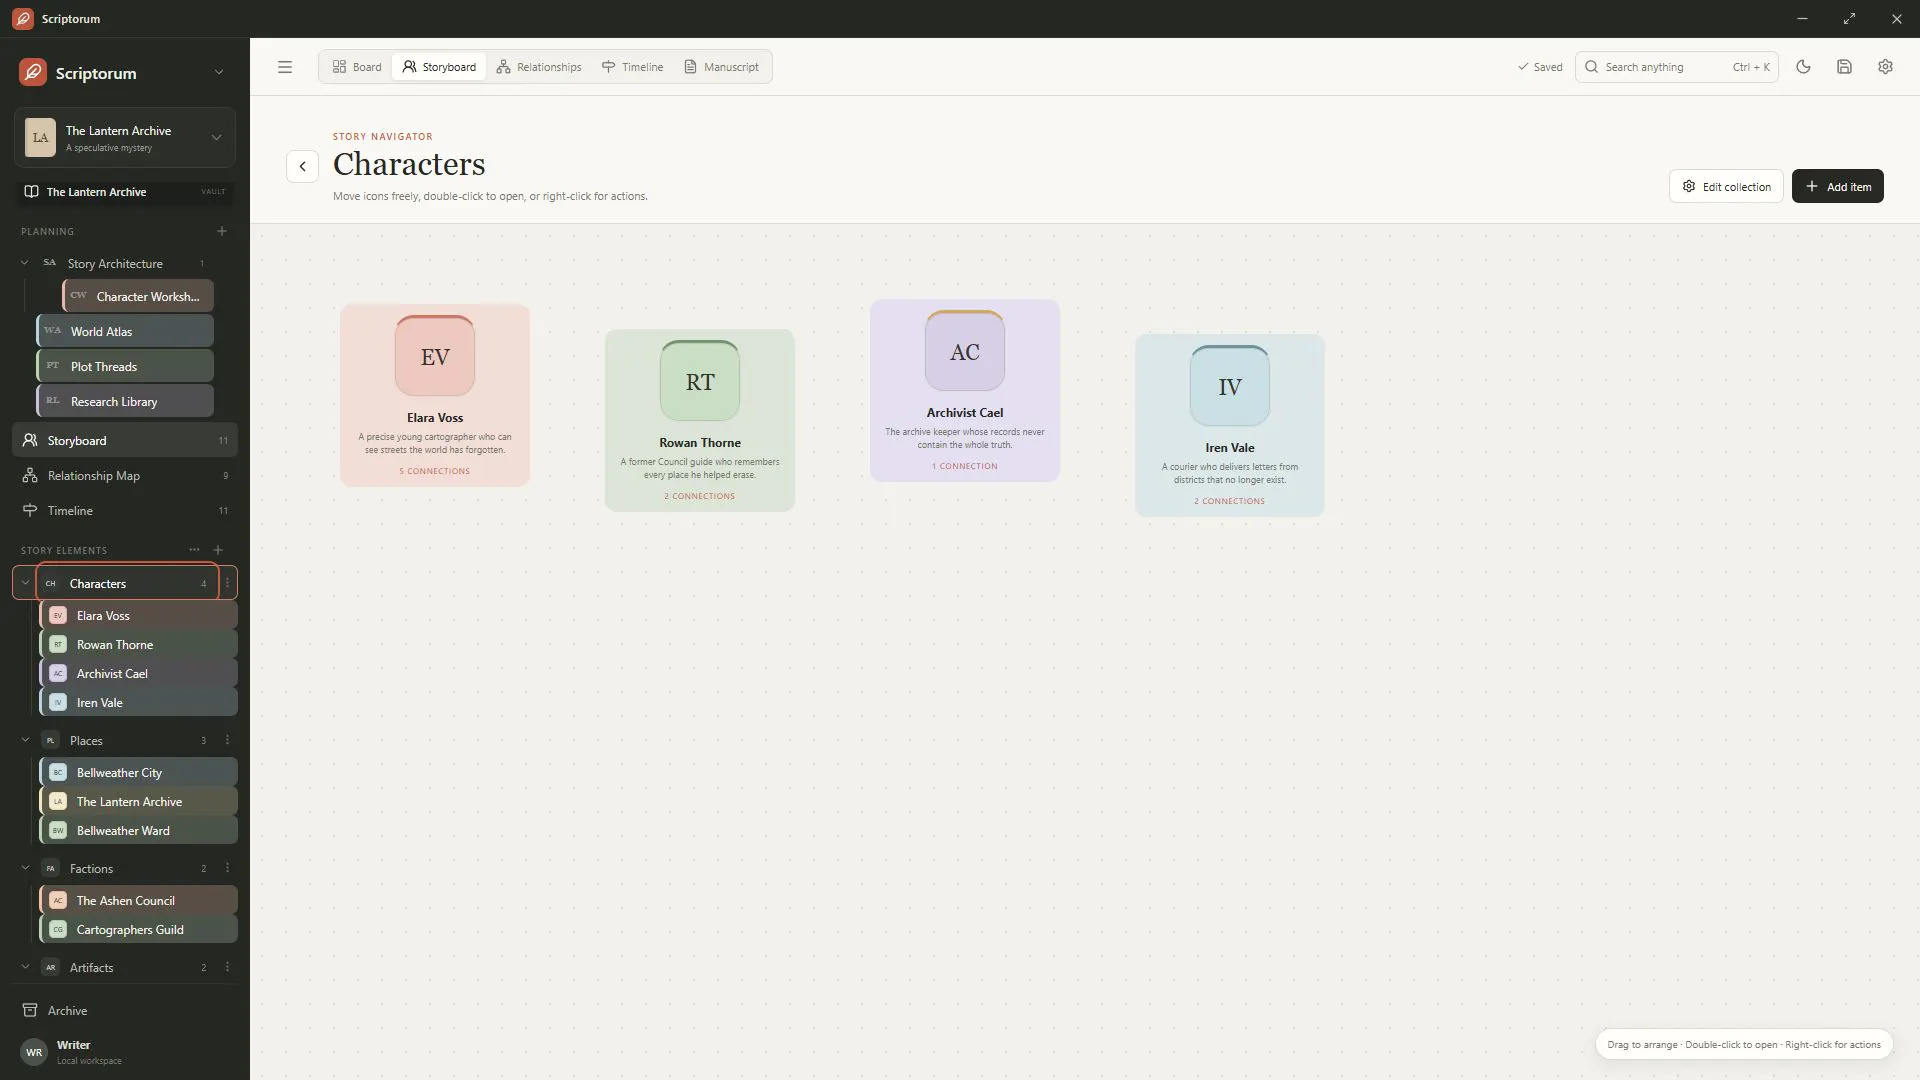Screen dimensions: 1920x1080
Task: Open Places collection kebab menu
Action: tap(227, 740)
